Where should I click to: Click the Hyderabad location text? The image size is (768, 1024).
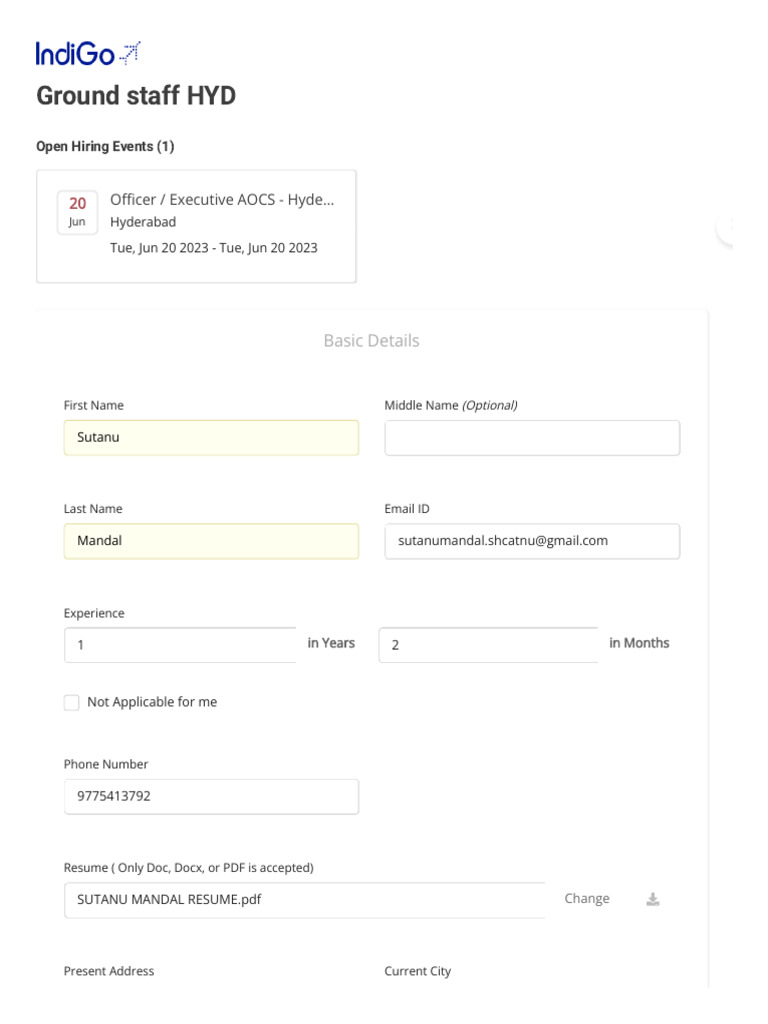click(x=143, y=222)
